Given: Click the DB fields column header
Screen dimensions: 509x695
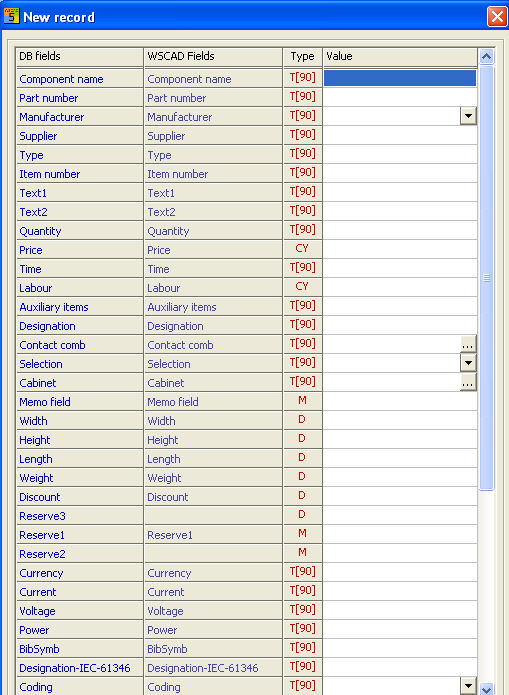Looking at the screenshot, I should tap(79, 57).
